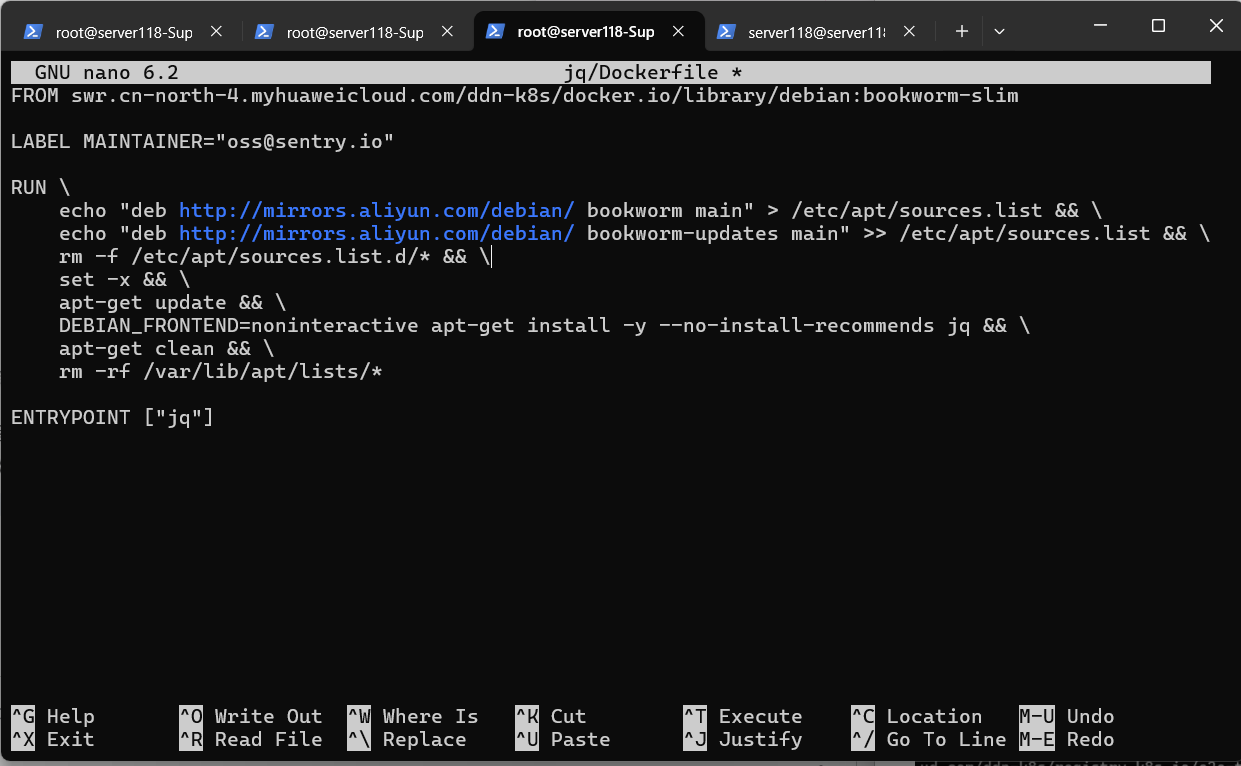The image size is (1241, 766).
Task: Click PowerShell icon on first terminal tab
Action: coord(33,32)
